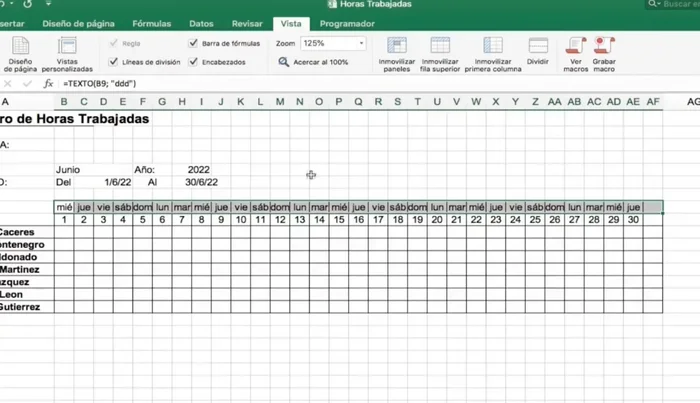Image resolution: width=700 pixels, height=403 pixels.
Task: Toggle Encabezados checkbox
Action: coord(193,62)
